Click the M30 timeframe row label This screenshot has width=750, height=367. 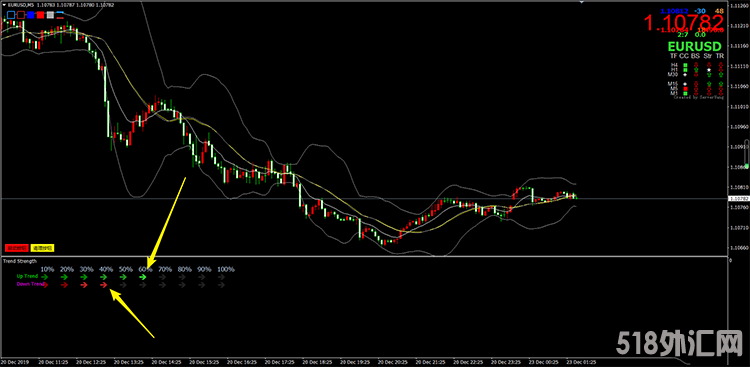[673, 75]
